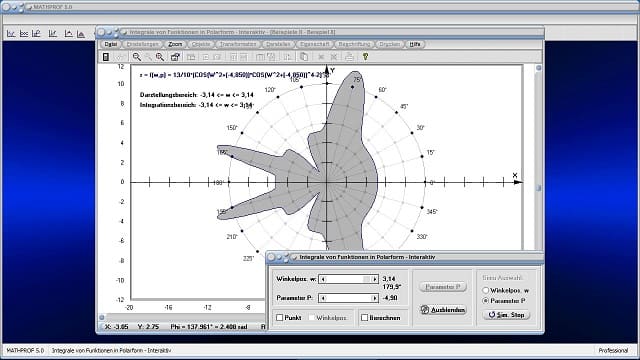Click the -4,90 Parameter P value
Screen dimensions: 640x360
(x=390, y=298)
